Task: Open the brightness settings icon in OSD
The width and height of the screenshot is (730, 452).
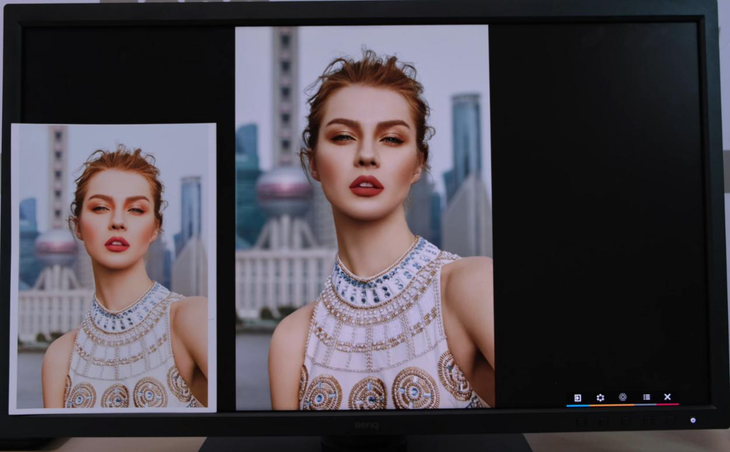Action: click(600, 398)
